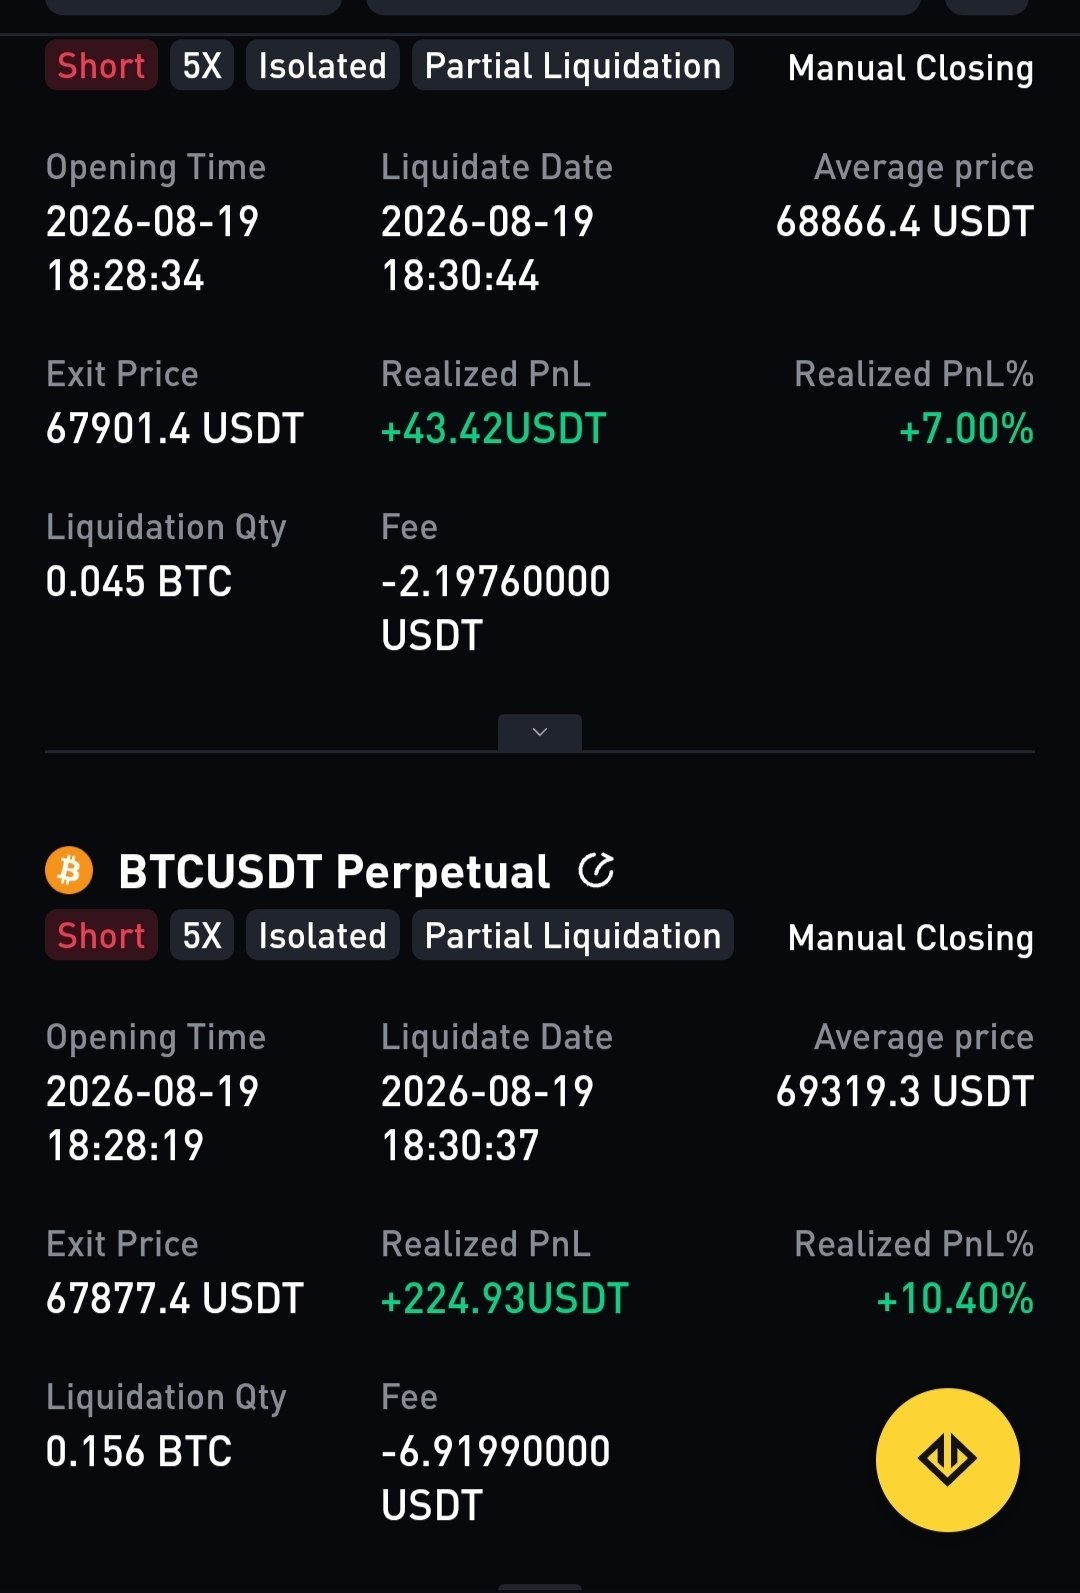Image resolution: width=1080 pixels, height=1593 pixels.
Task: Tap the second position's 5X leverage tag
Action: click(202, 936)
